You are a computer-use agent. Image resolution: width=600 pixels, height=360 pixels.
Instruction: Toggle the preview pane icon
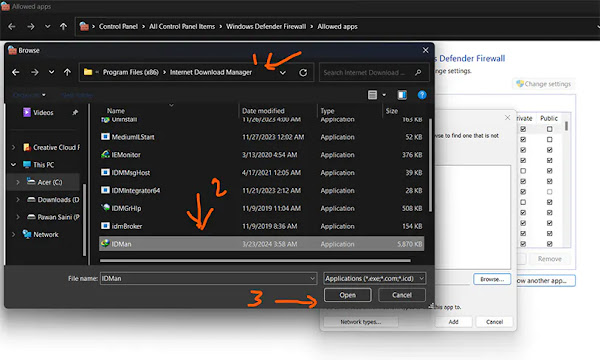(x=402, y=95)
